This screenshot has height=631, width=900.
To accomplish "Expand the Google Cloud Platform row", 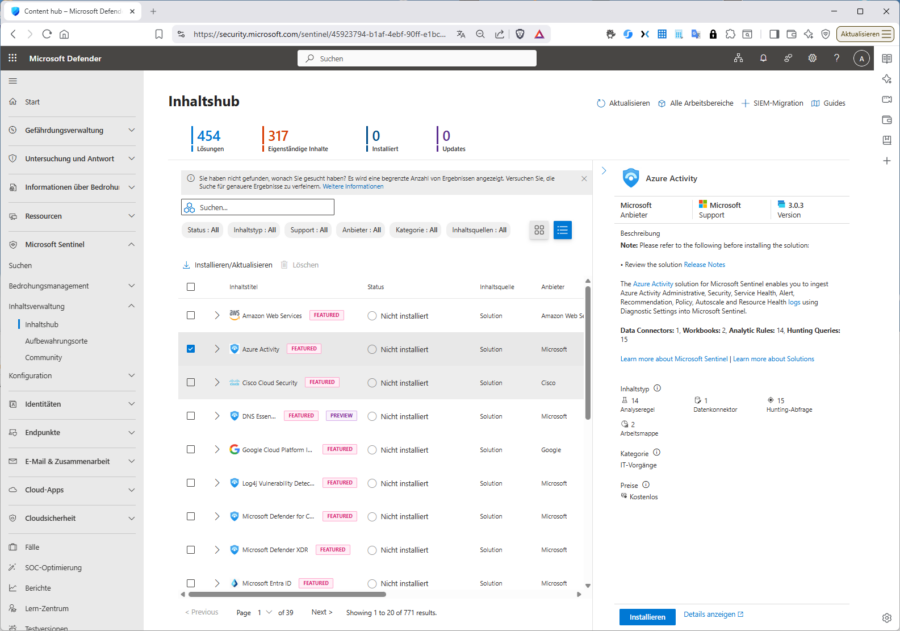I will 217,450.
